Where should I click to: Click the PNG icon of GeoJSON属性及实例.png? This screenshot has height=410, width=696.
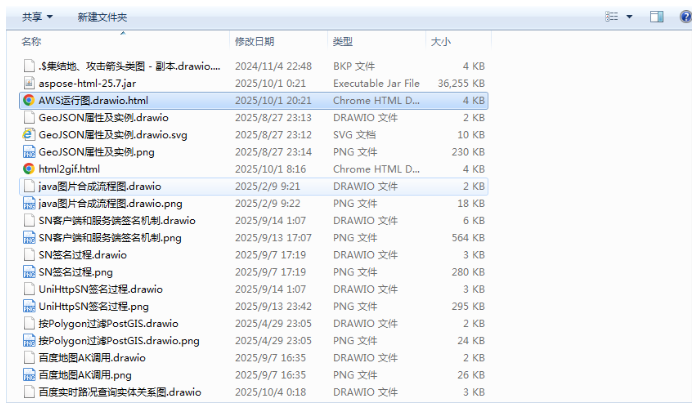[x=29, y=152]
